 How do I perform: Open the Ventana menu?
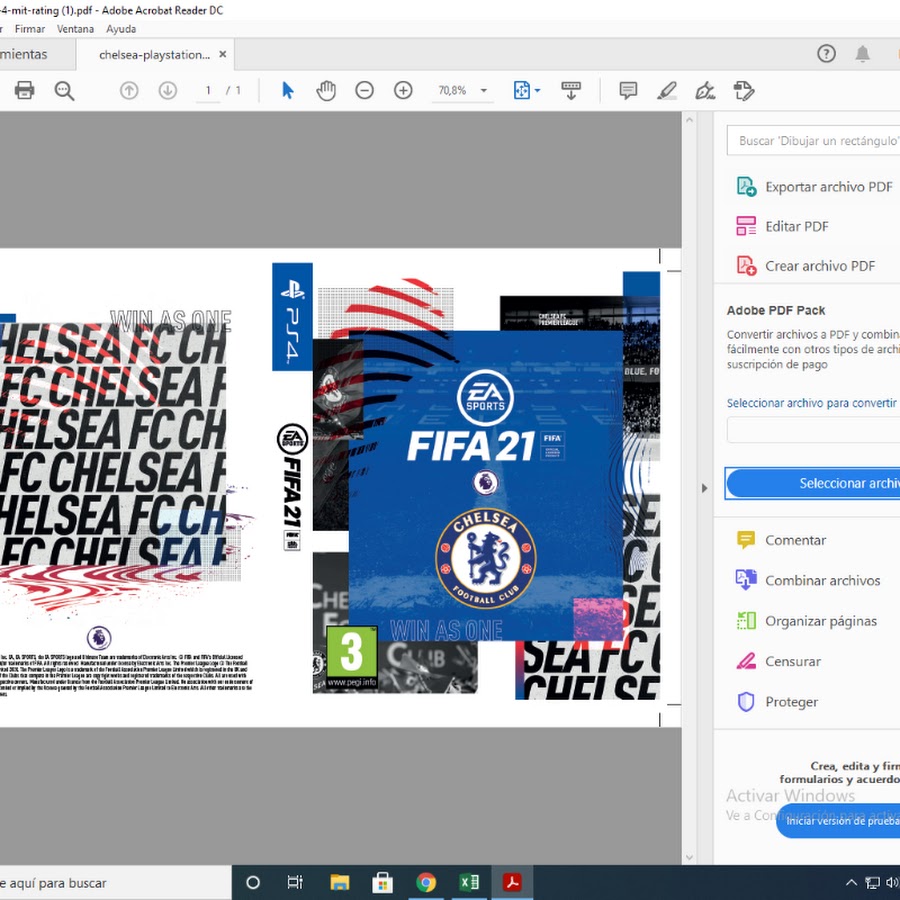(x=75, y=29)
